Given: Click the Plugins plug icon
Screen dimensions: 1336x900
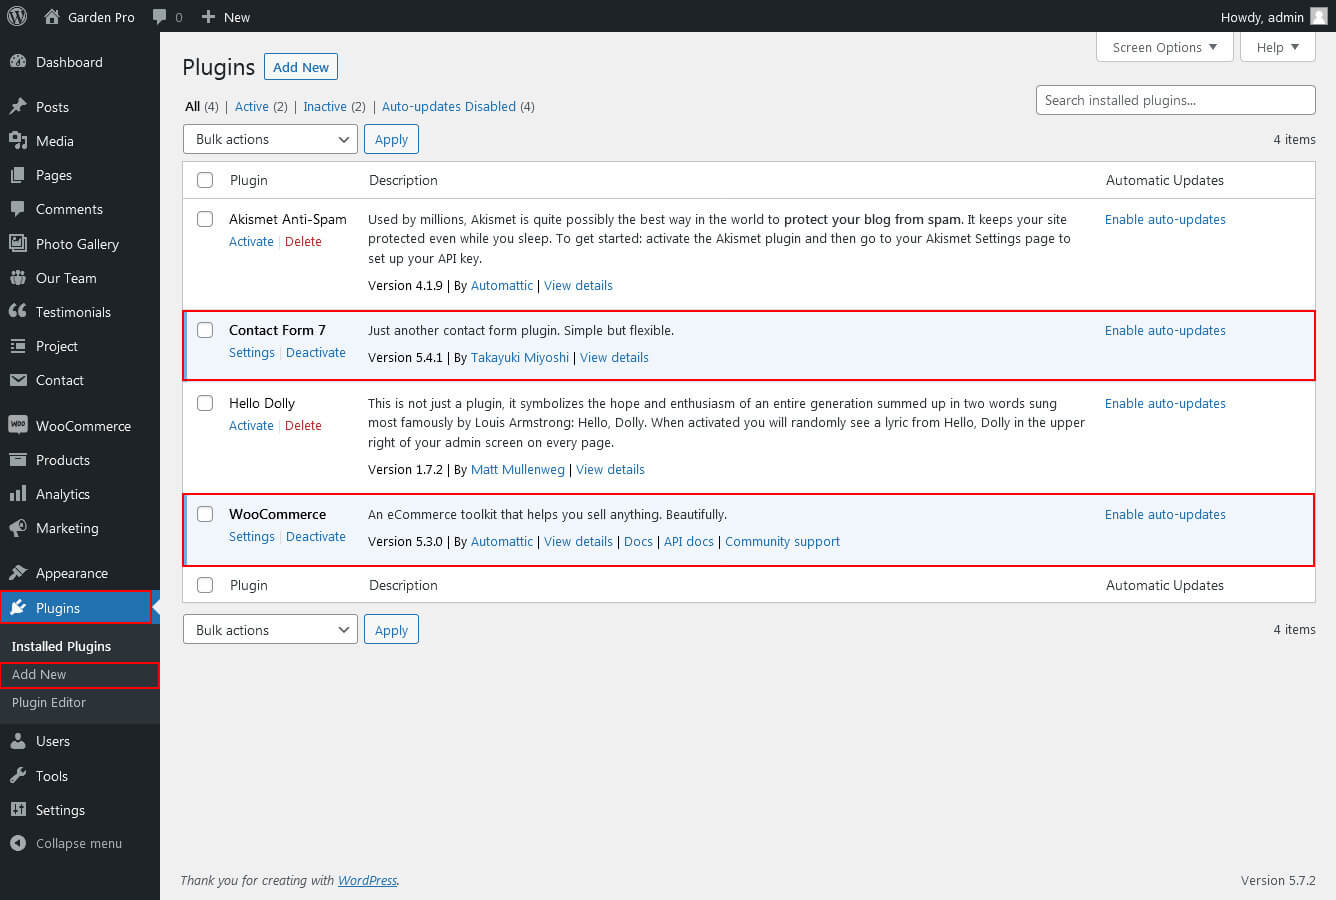Looking at the screenshot, I should (x=17, y=608).
